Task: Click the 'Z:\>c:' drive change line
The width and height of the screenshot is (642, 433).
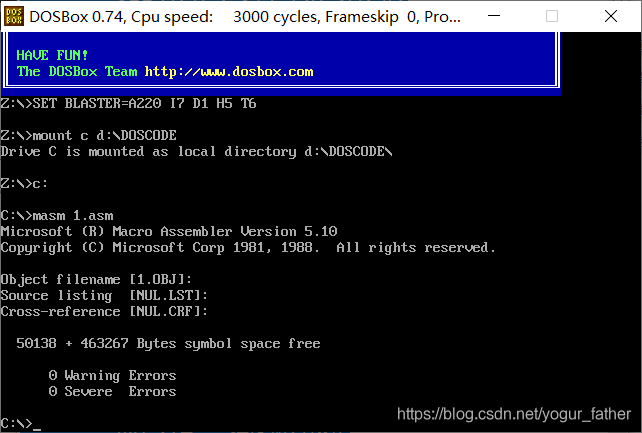Action: [25, 183]
